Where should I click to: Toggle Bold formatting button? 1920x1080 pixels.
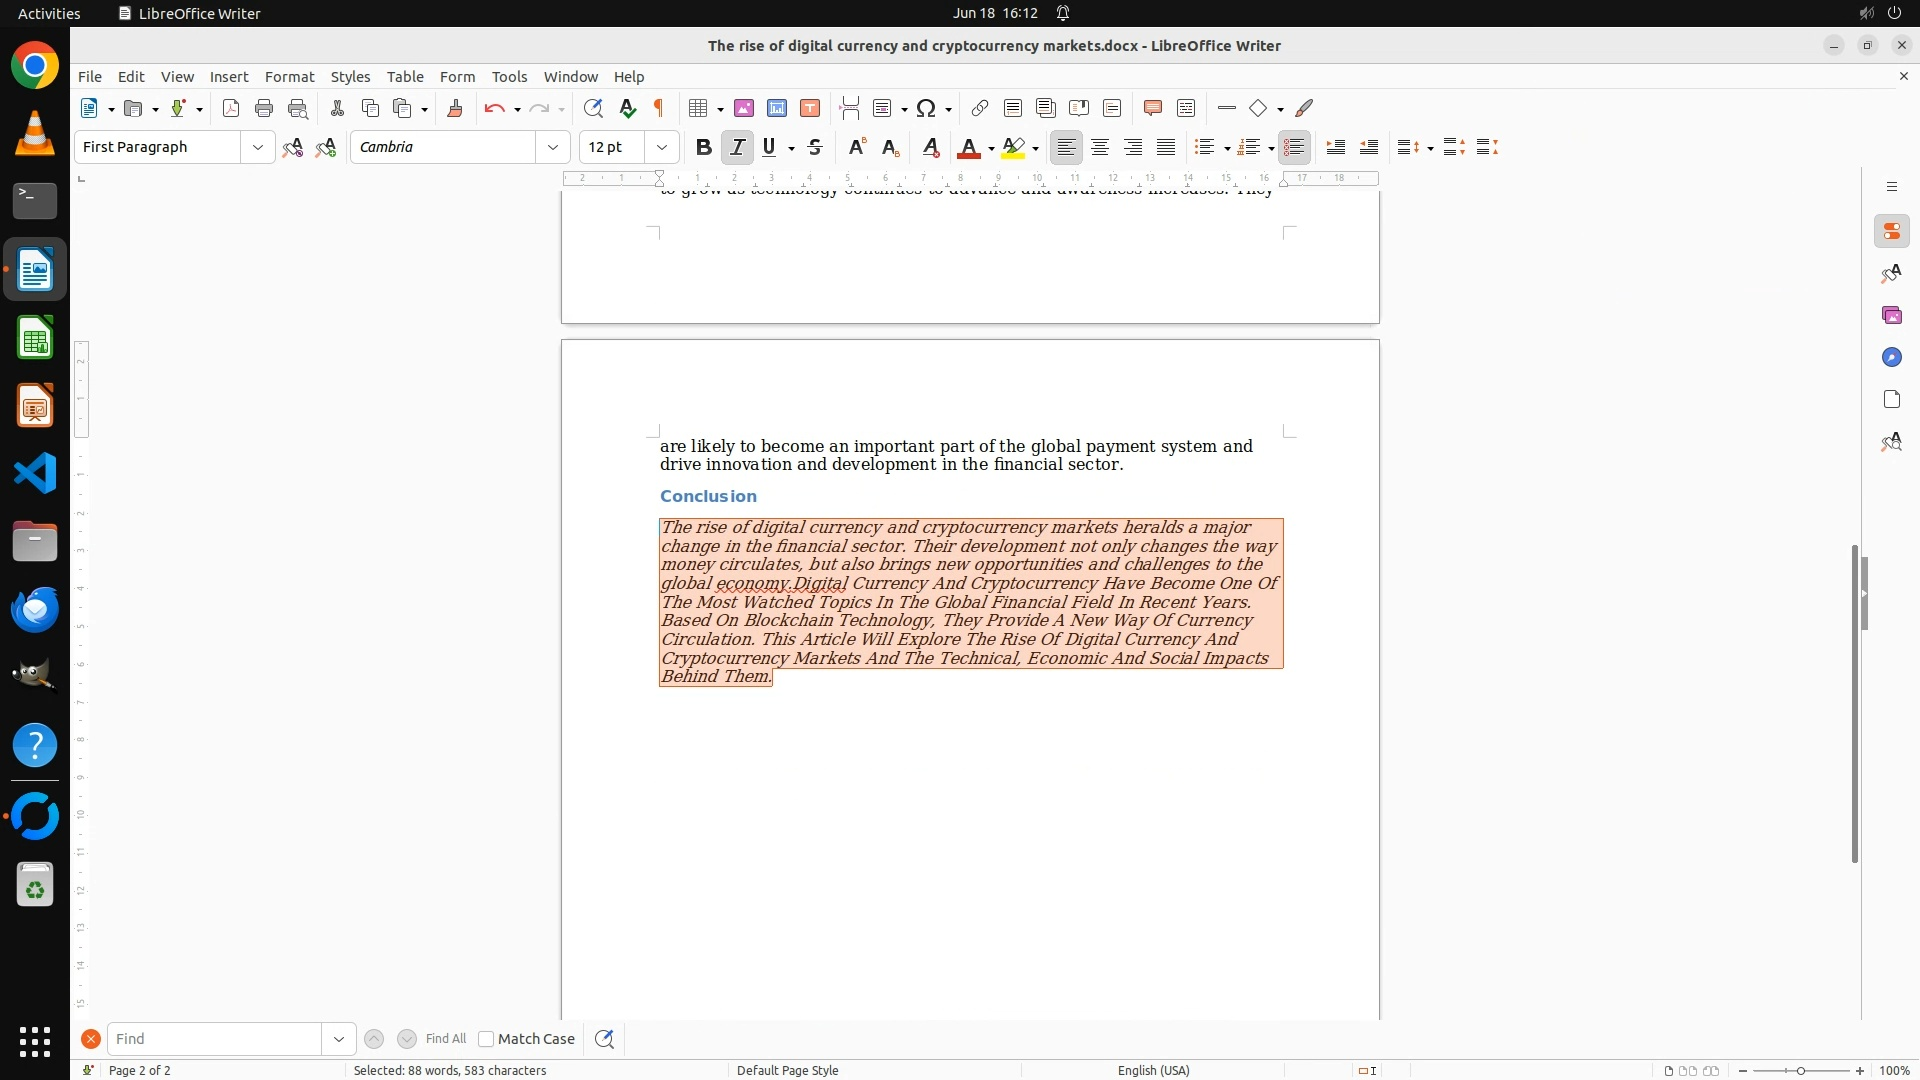tap(704, 147)
